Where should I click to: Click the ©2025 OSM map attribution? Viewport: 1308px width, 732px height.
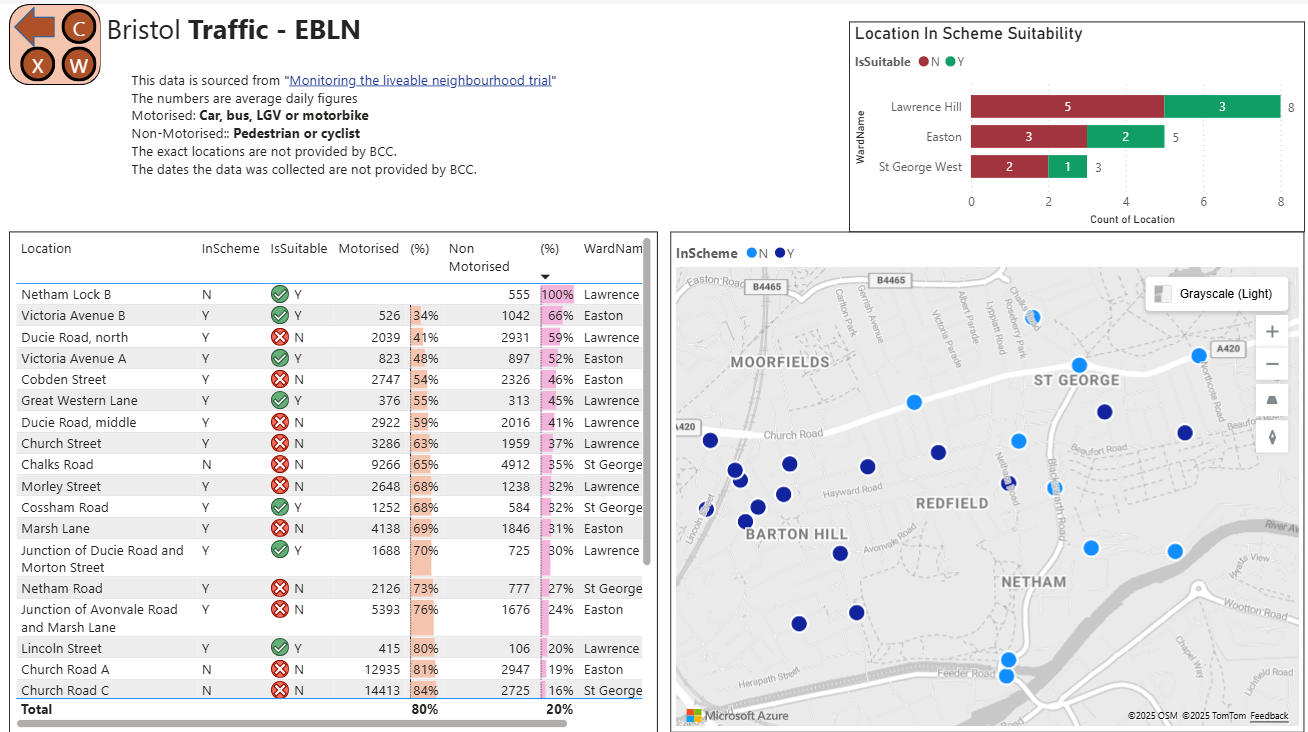[1152, 716]
